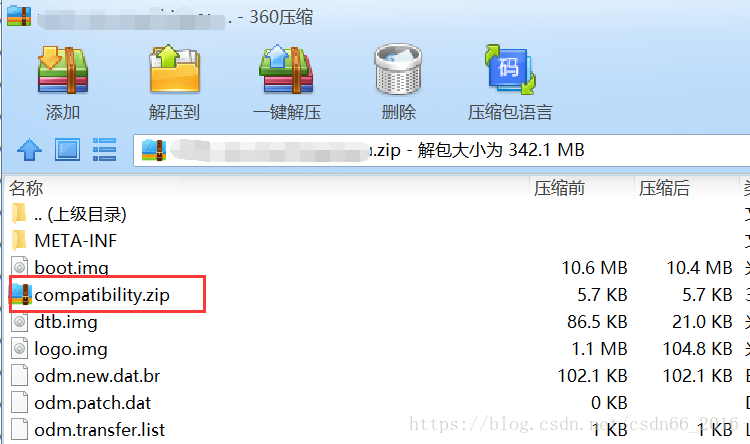Select the .. (上级目录) parent folder entry

click(80, 214)
